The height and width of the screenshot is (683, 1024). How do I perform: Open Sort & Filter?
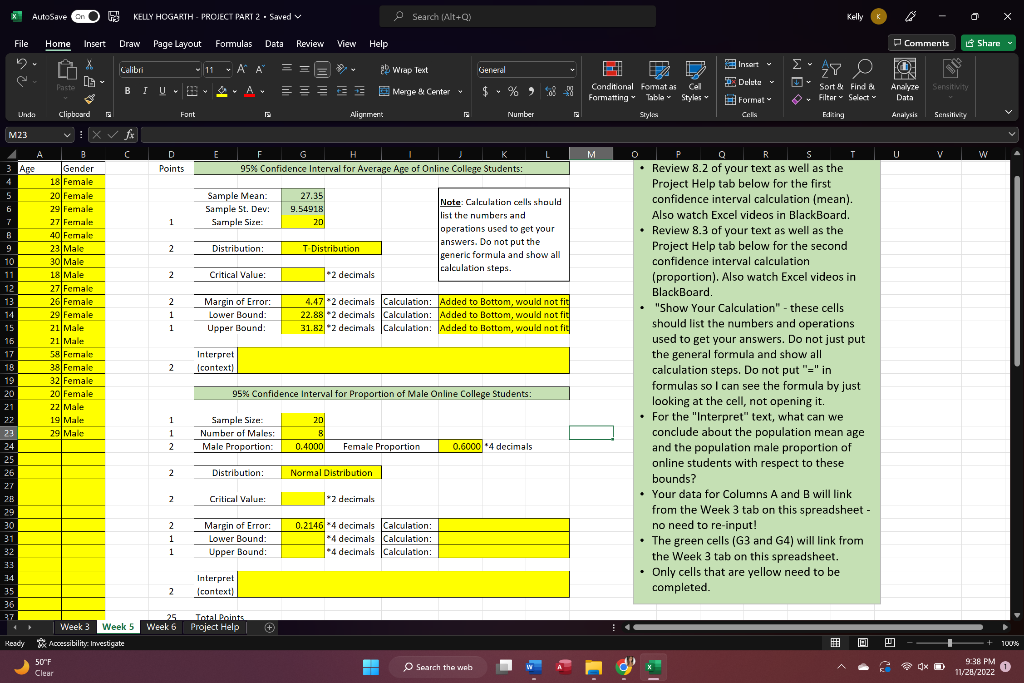pos(831,81)
